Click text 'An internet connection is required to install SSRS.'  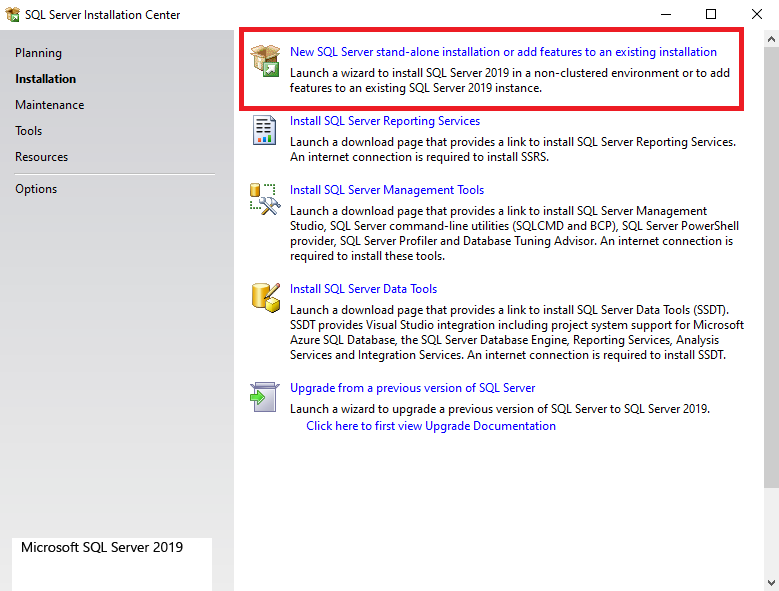pos(419,157)
